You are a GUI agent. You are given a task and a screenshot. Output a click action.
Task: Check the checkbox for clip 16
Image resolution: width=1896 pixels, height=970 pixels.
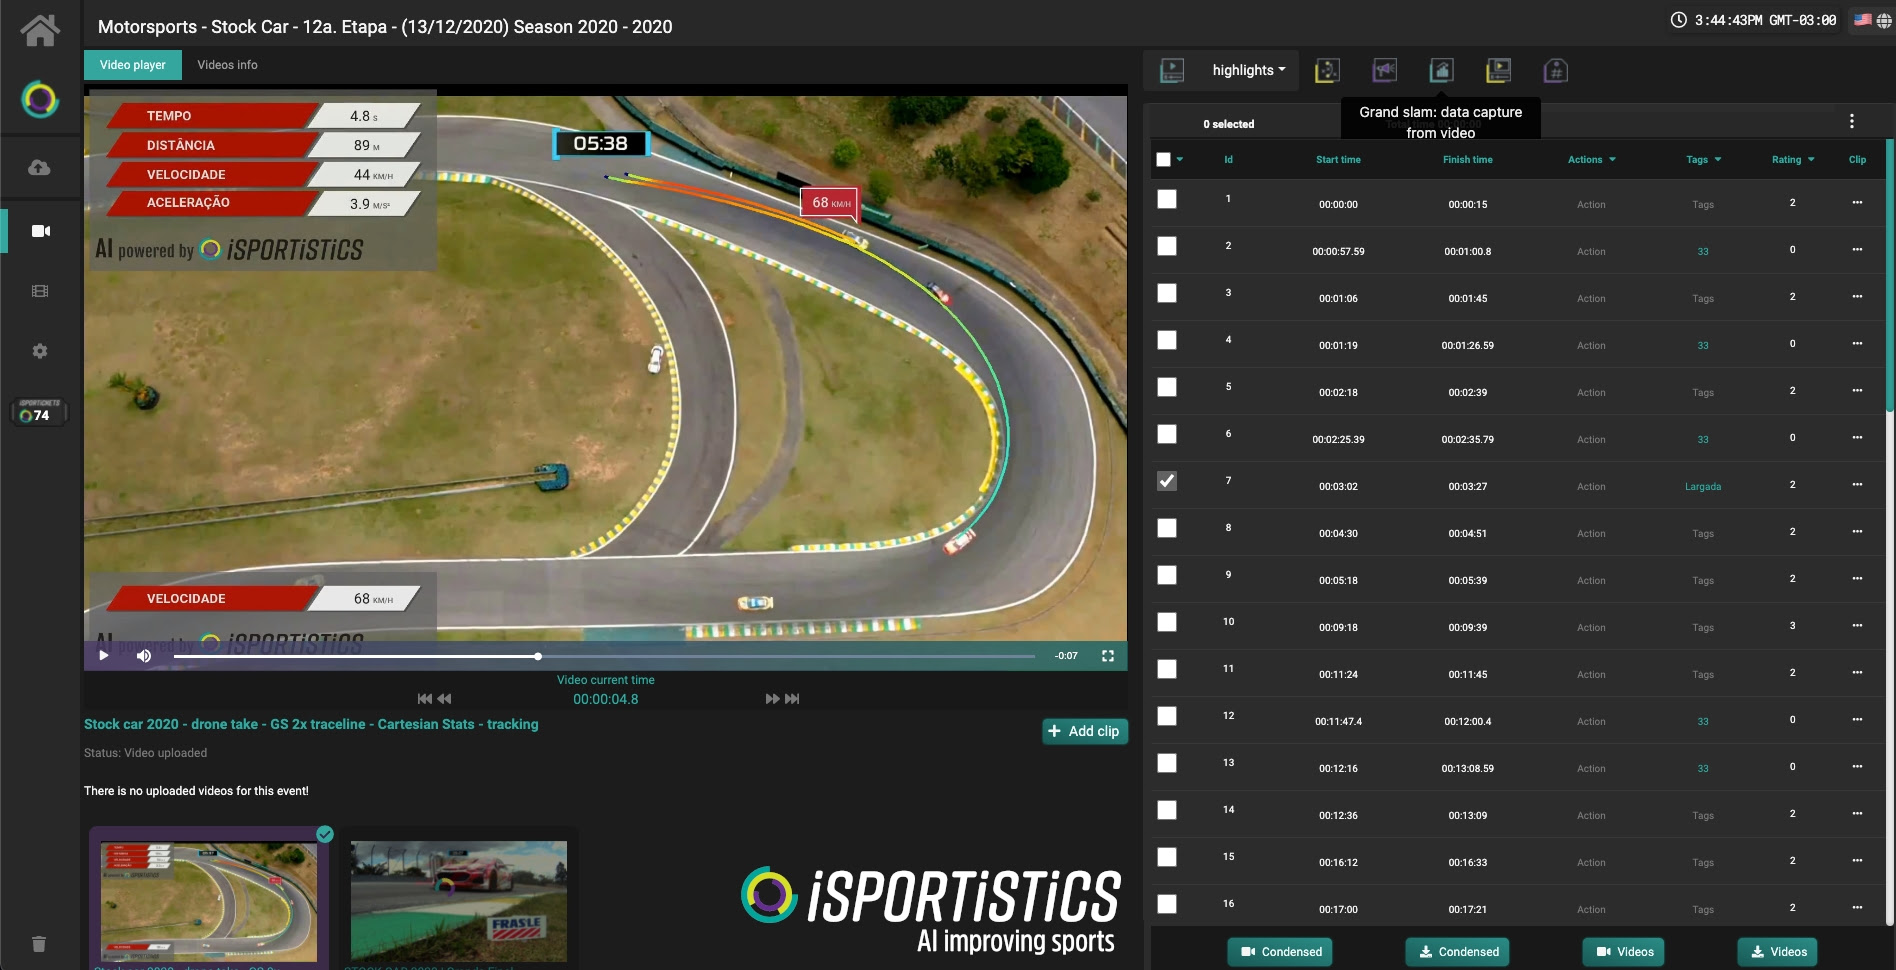(x=1167, y=904)
